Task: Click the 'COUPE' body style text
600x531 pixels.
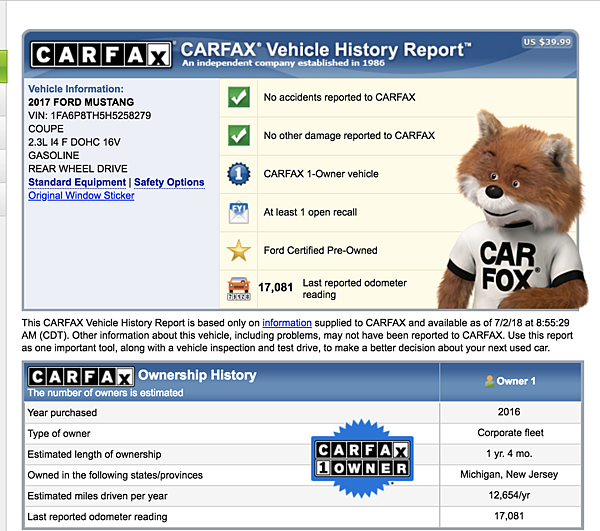Action: (46, 129)
